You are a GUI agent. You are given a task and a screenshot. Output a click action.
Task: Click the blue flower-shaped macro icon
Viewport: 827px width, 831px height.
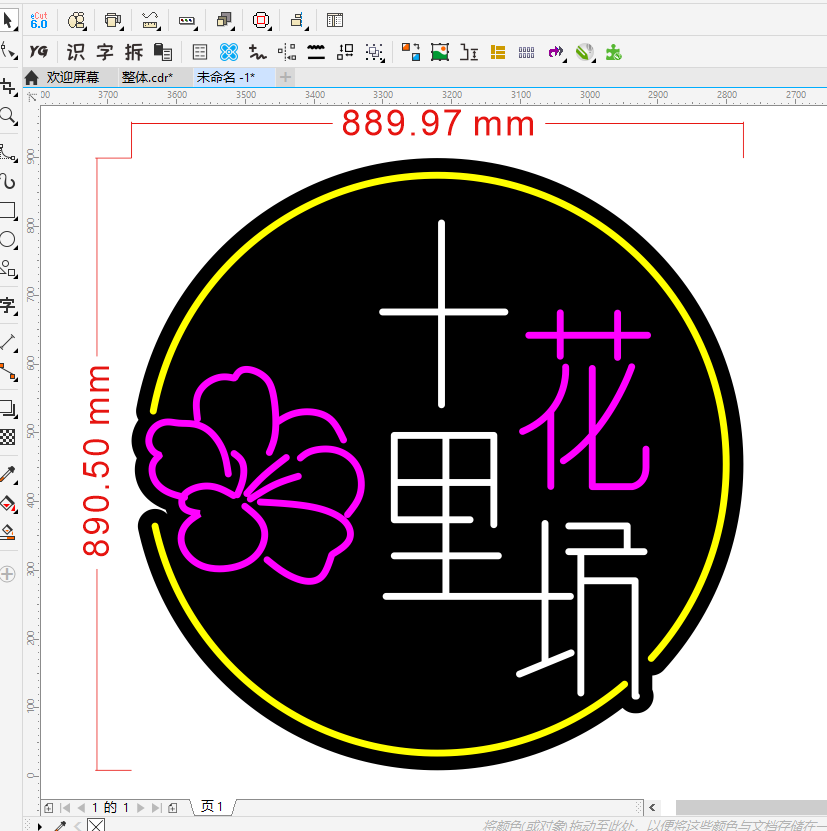pyautogui.click(x=228, y=52)
